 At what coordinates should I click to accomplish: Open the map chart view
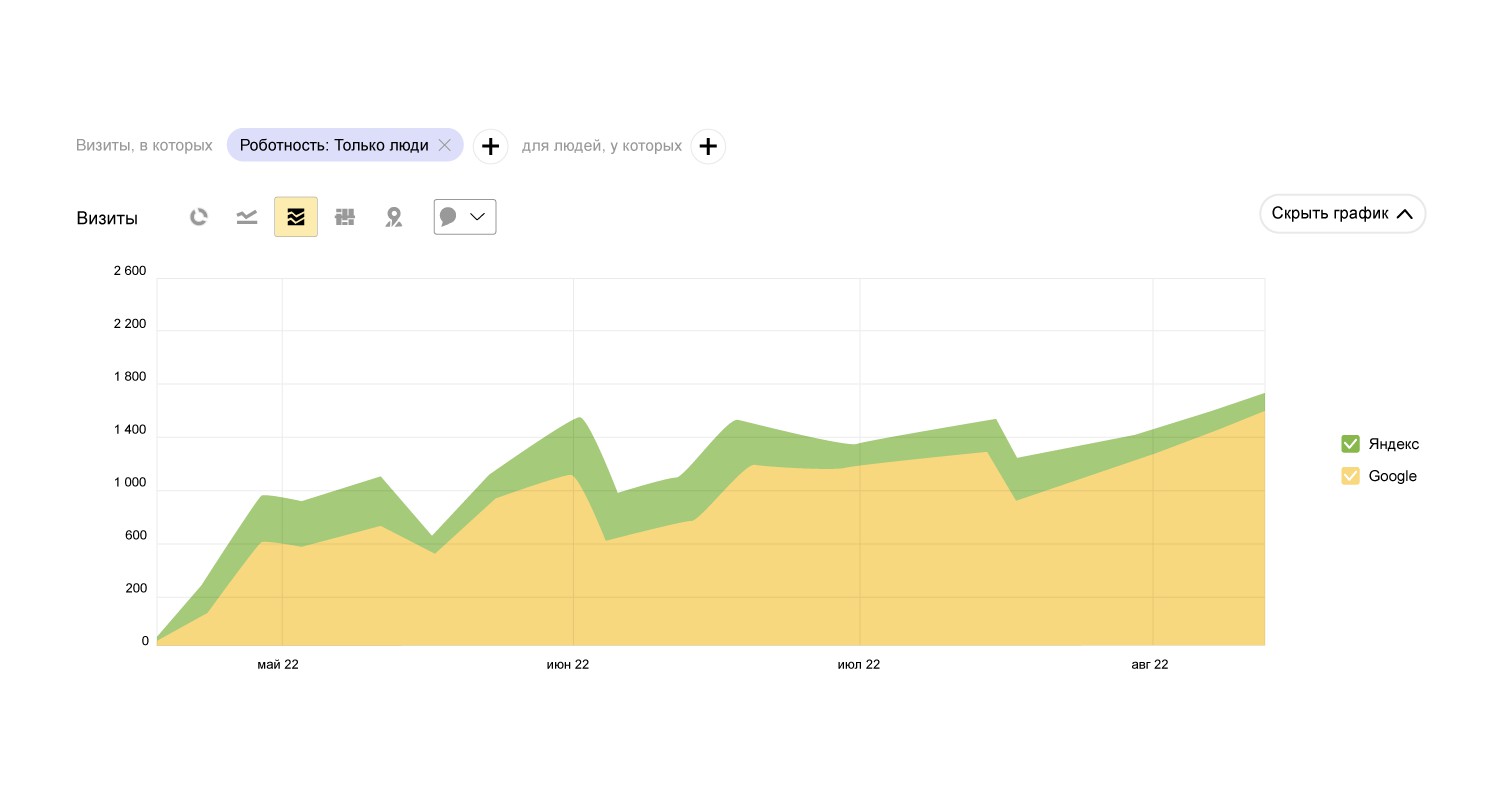point(394,217)
